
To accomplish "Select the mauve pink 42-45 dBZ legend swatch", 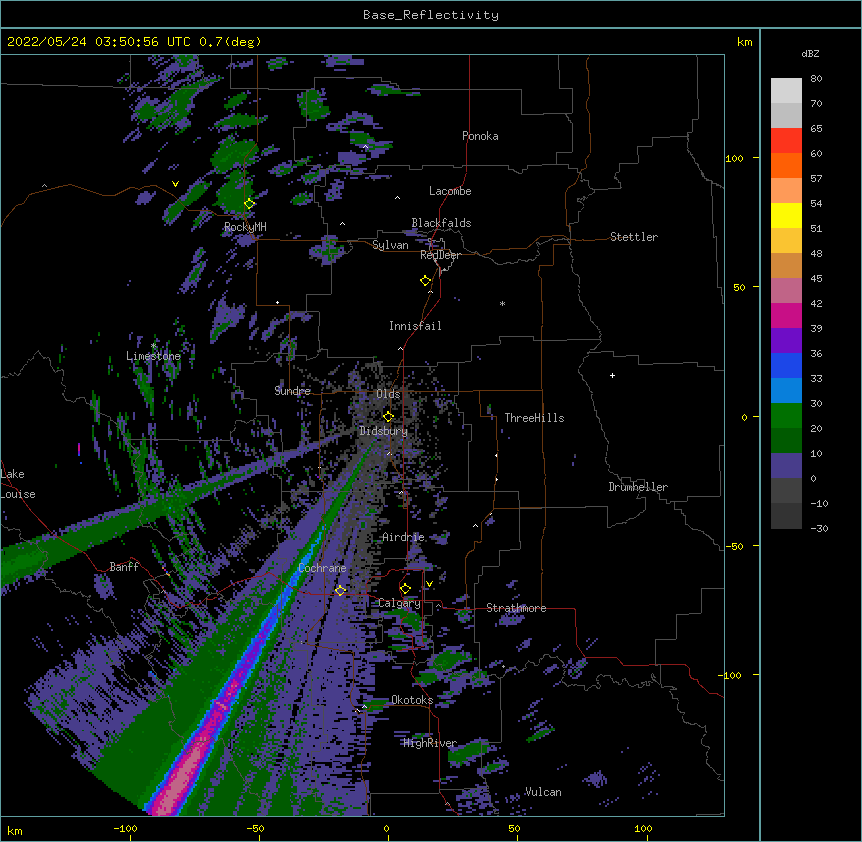I will (x=786, y=291).
